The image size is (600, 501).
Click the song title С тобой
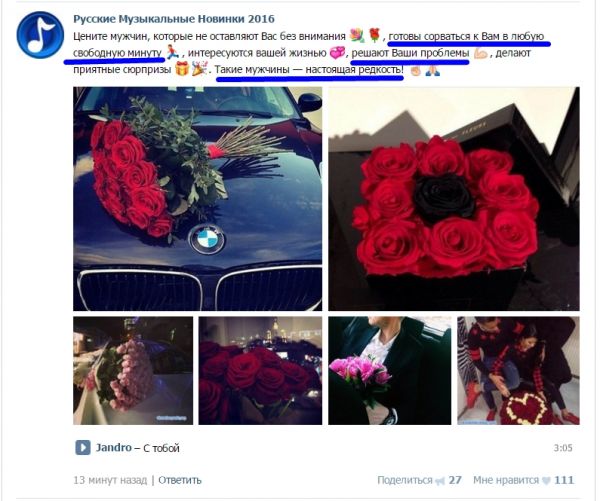161,448
